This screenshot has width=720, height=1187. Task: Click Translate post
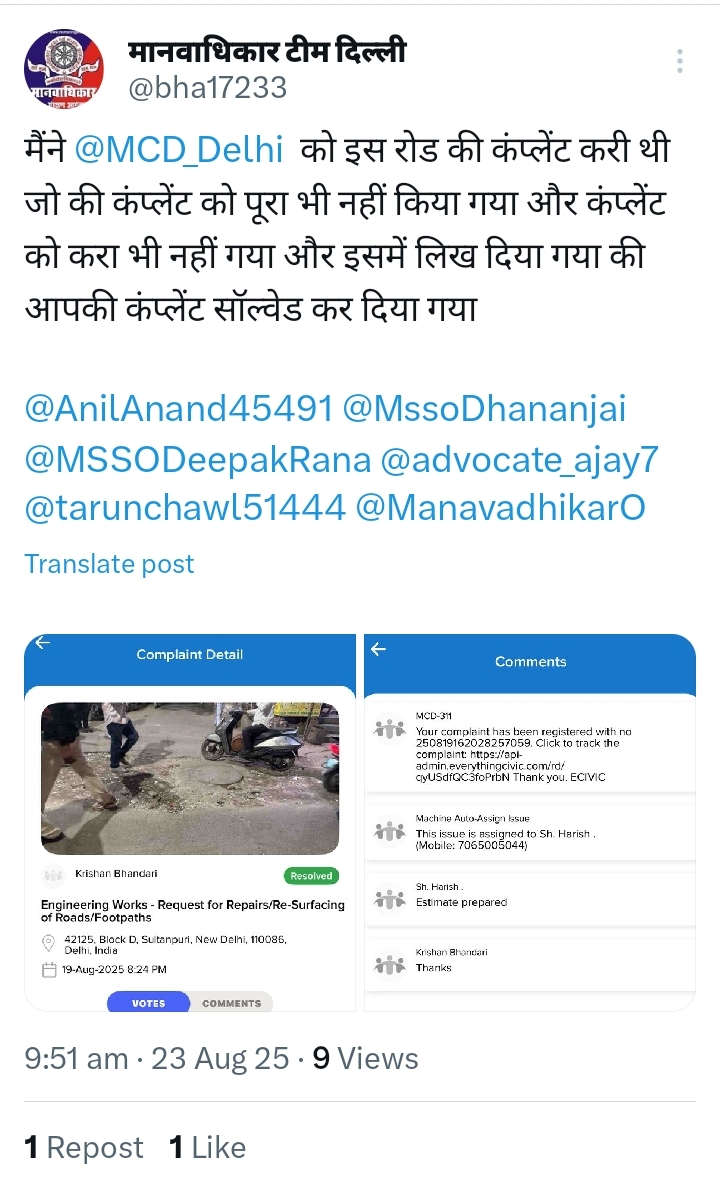[x=109, y=564]
